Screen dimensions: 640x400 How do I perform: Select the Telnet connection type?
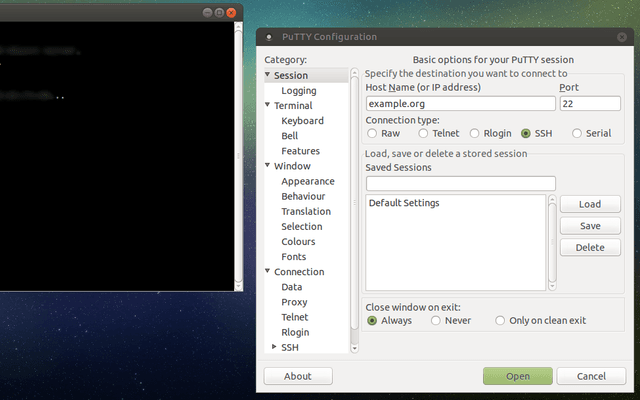423,133
